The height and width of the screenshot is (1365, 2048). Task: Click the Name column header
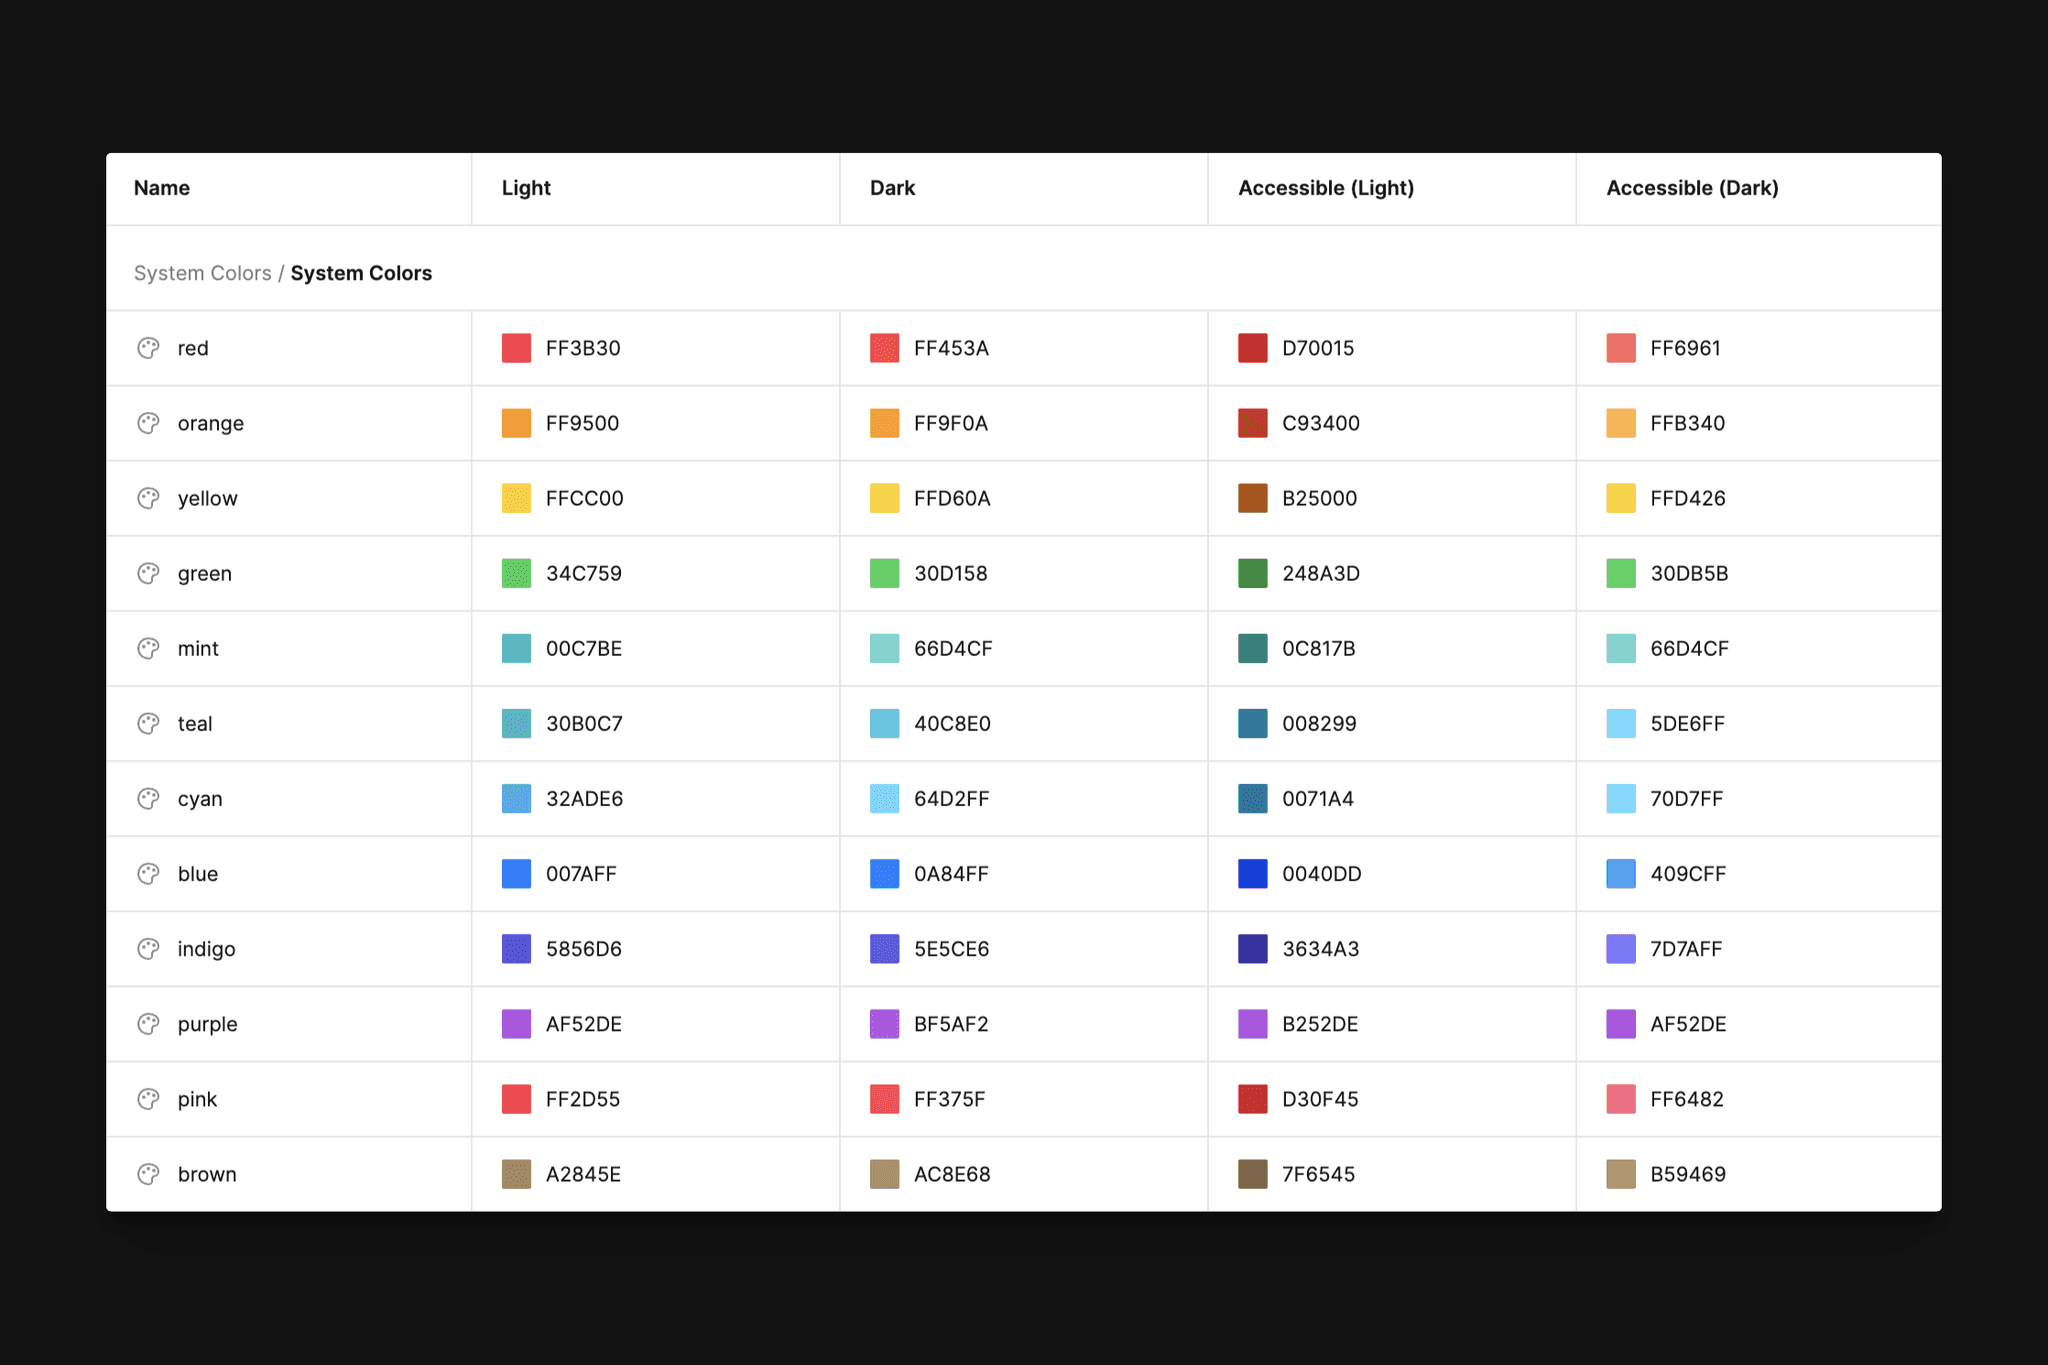[161, 188]
